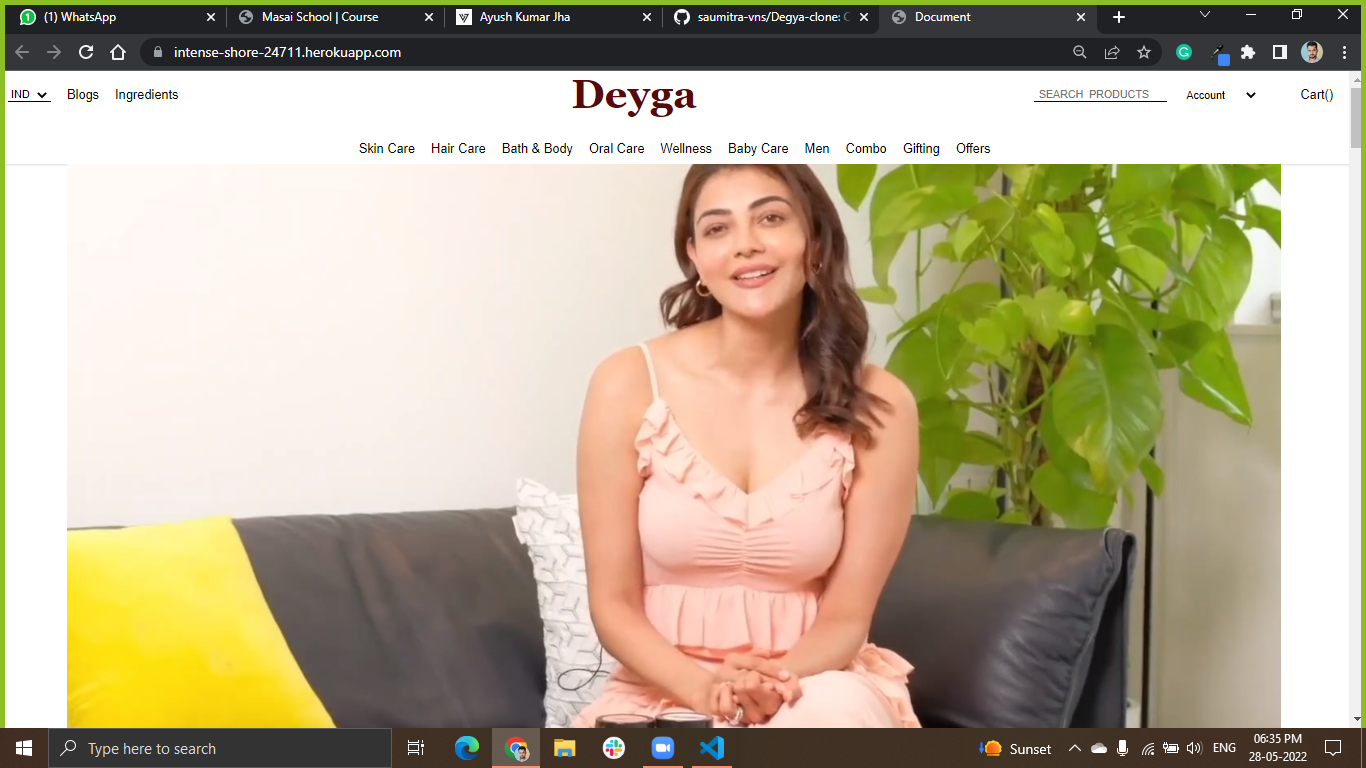
Task: Show hidden tray icons chevron
Action: pyautogui.click(x=1075, y=748)
